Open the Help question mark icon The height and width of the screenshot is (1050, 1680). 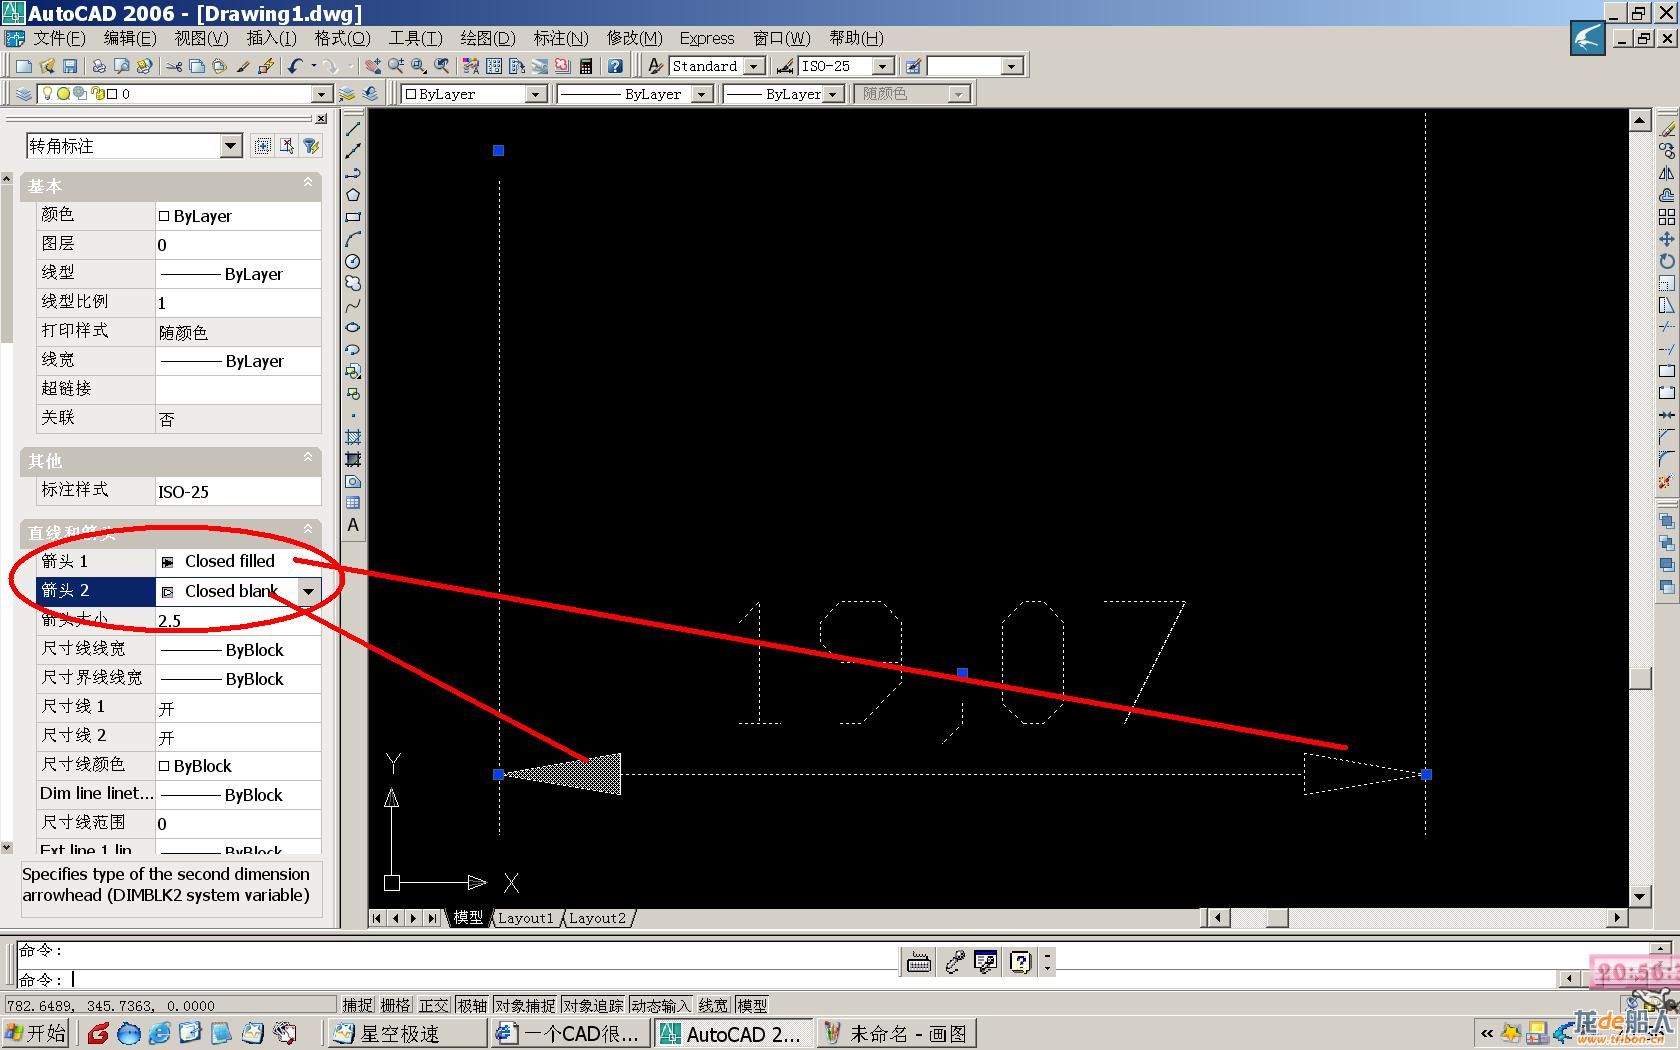click(615, 66)
